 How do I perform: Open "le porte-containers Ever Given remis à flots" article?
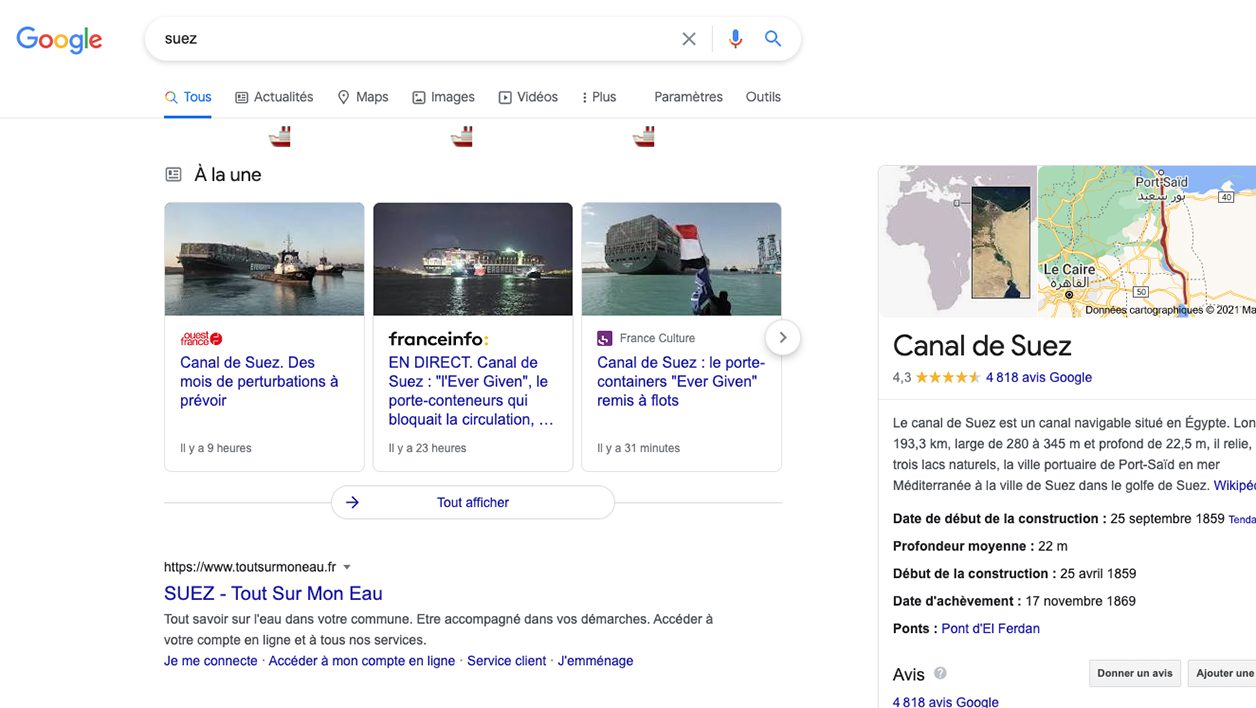coord(681,381)
